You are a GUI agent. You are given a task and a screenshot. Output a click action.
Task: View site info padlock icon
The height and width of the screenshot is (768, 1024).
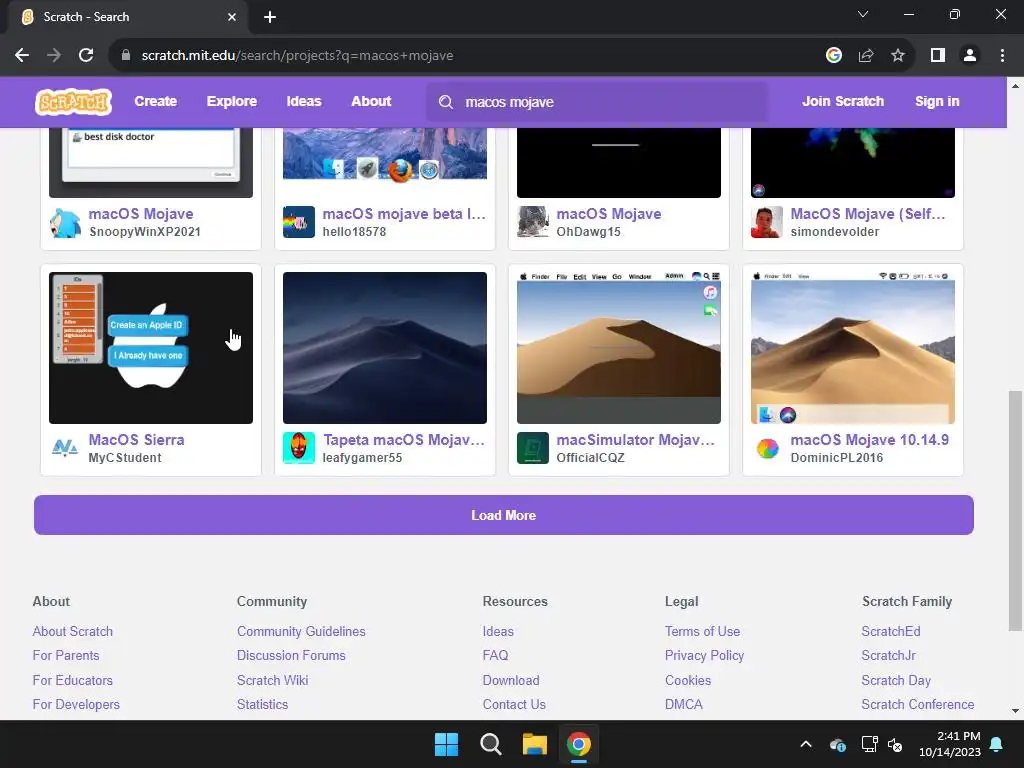point(126,56)
